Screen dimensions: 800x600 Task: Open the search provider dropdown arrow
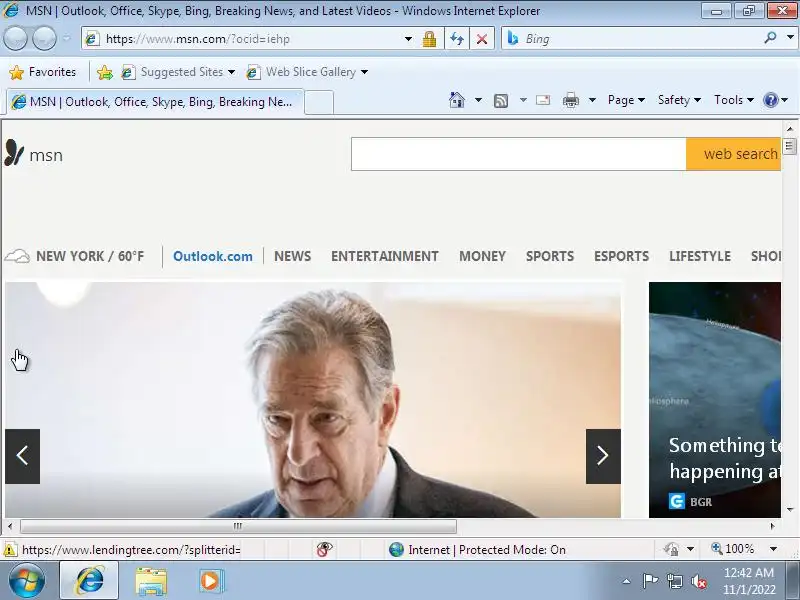point(790,37)
